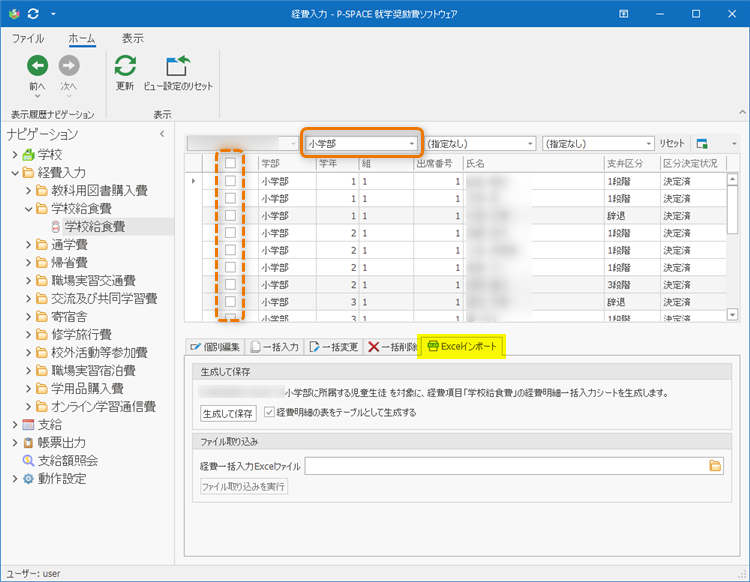Image resolution: width=750 pixels, height=582 pixels.
Task: Collapse the ribbon with the chevron arrow
Action: coord(742,112)
